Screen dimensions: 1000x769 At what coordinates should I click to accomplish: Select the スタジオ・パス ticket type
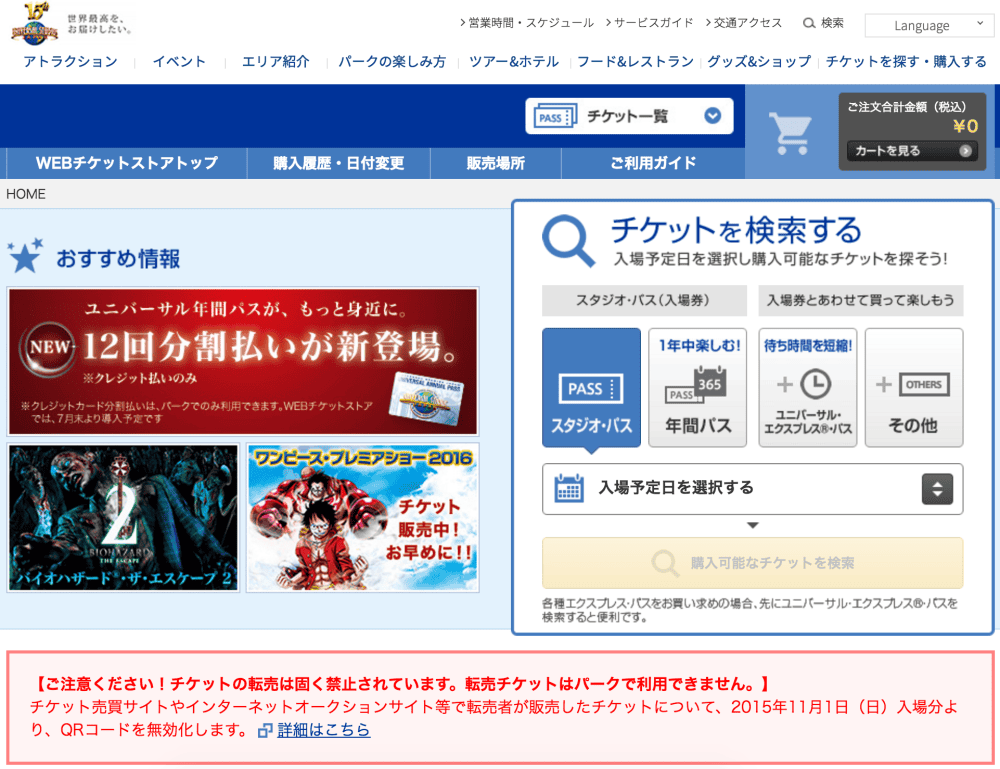pyautogui.click(x=591, y=387)
